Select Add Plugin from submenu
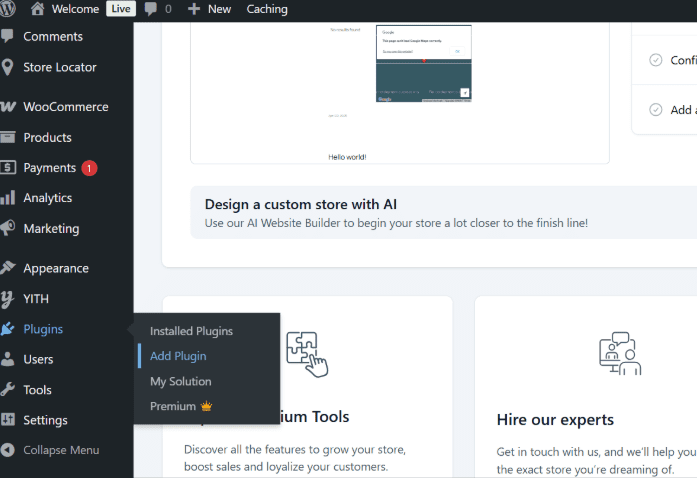The width and height of the screenshot is (697, 478). point(178,356)
